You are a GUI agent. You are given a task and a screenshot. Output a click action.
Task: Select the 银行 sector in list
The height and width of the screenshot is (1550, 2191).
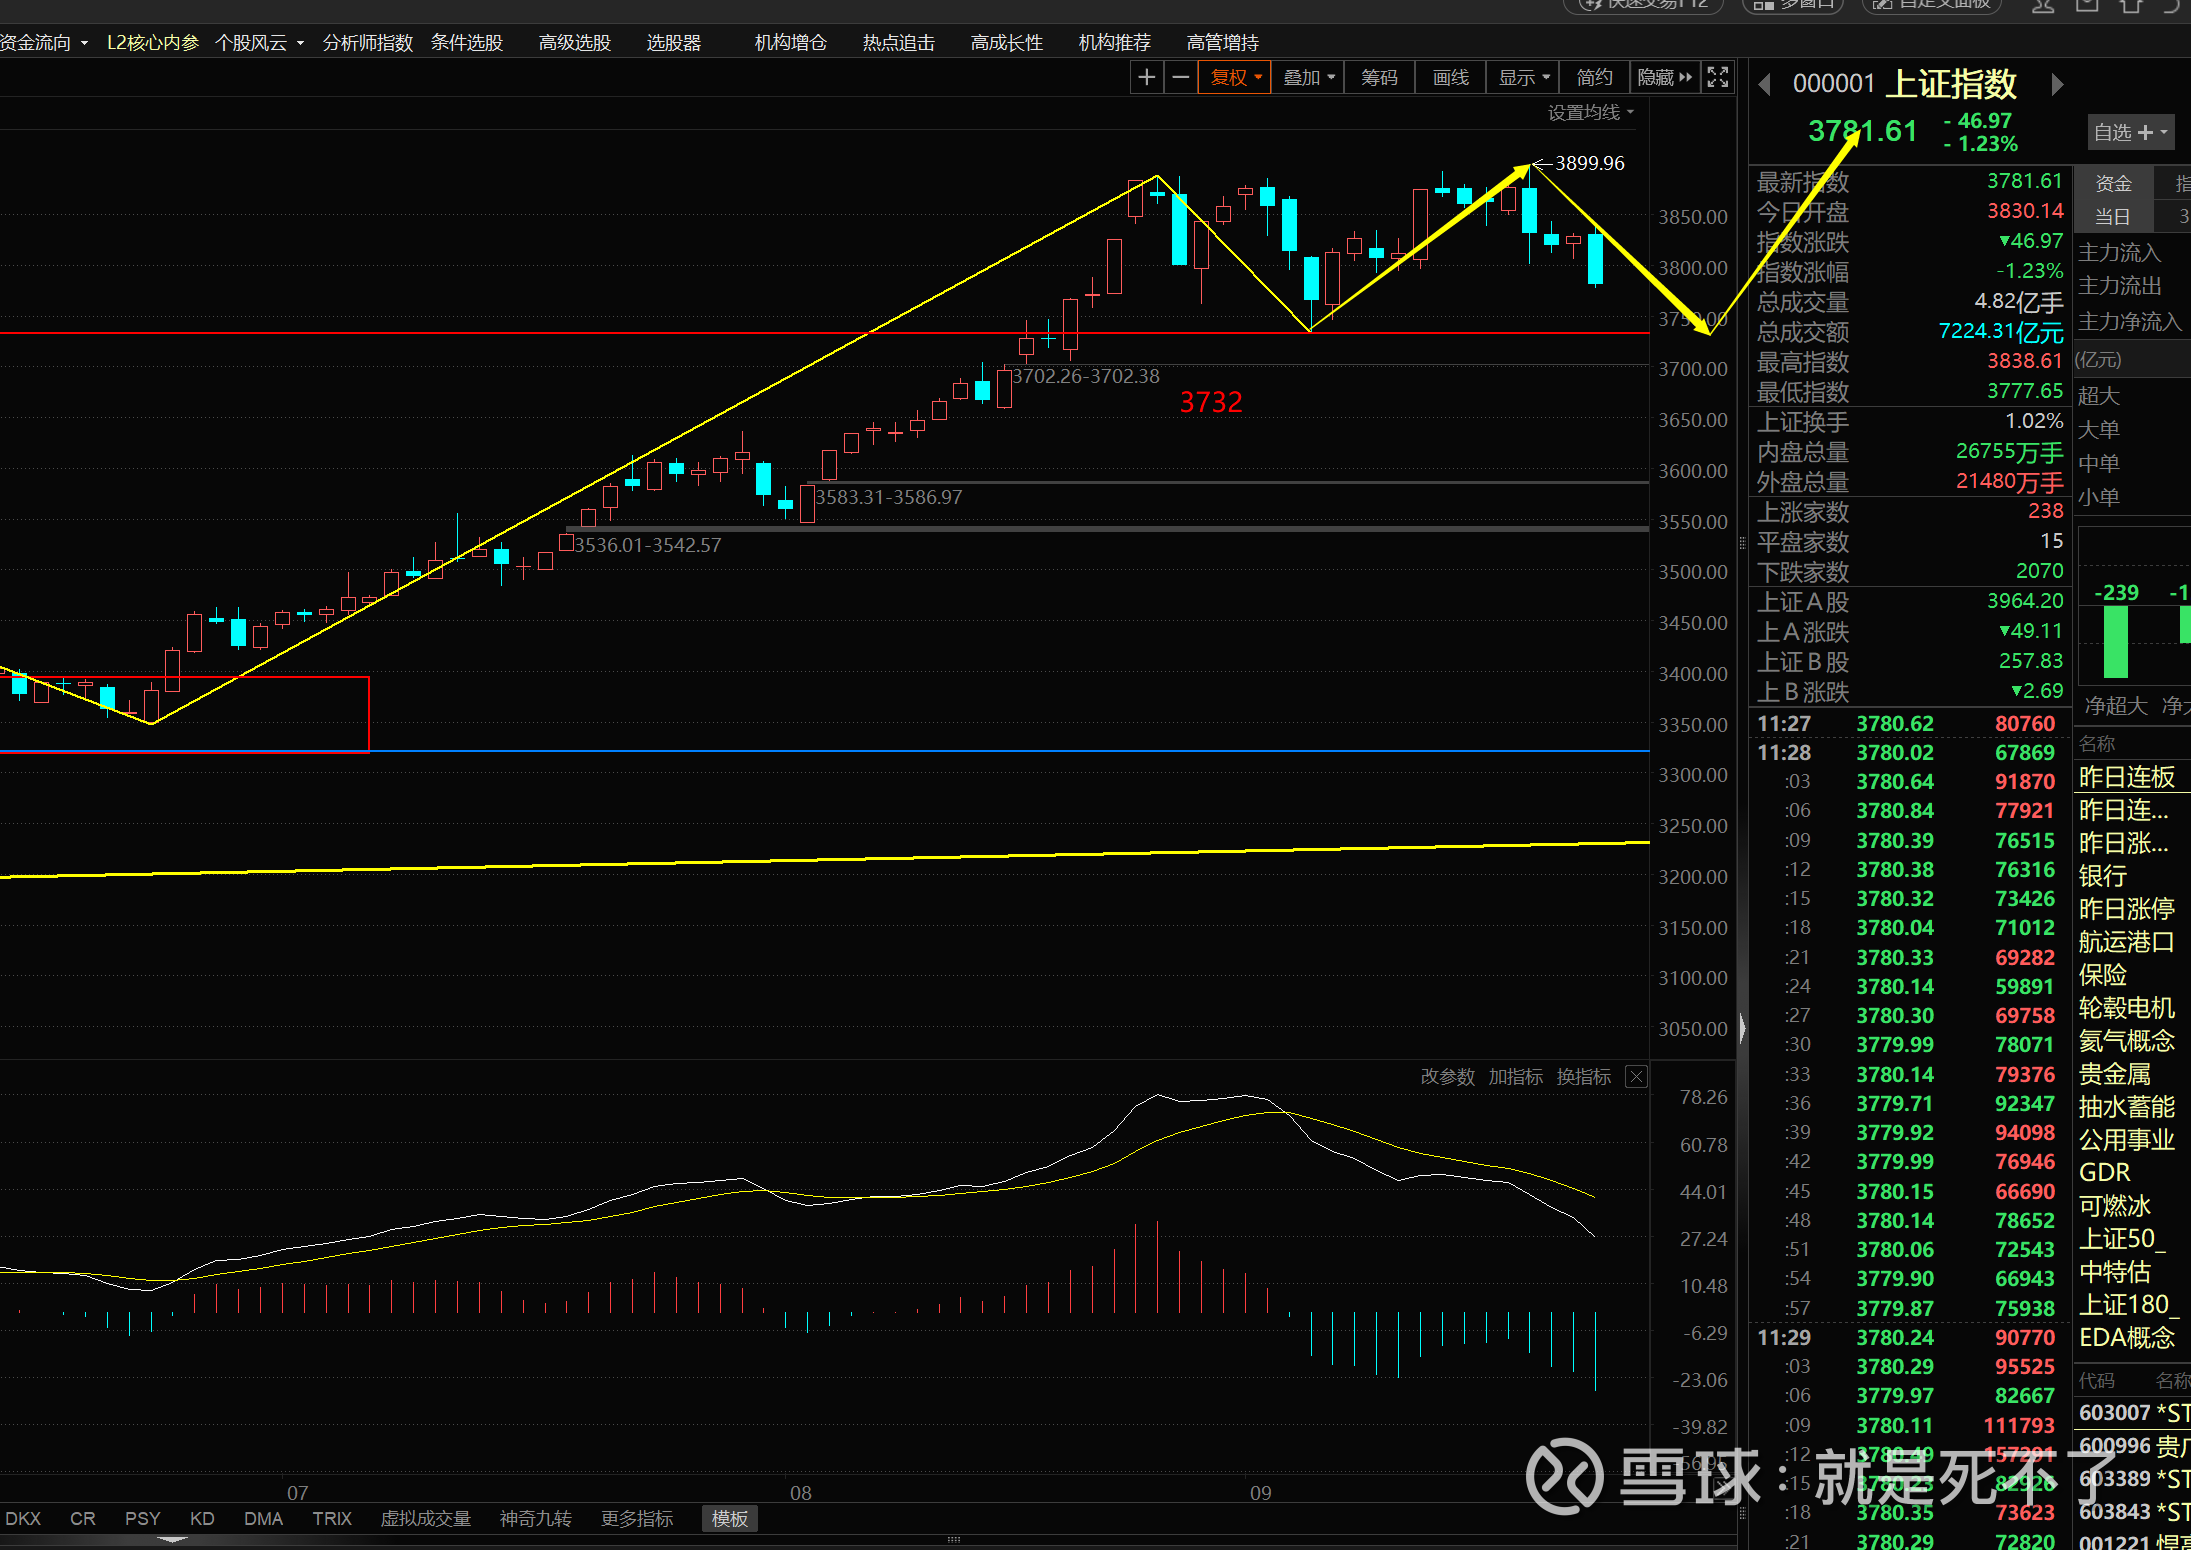pos(2102,876)
